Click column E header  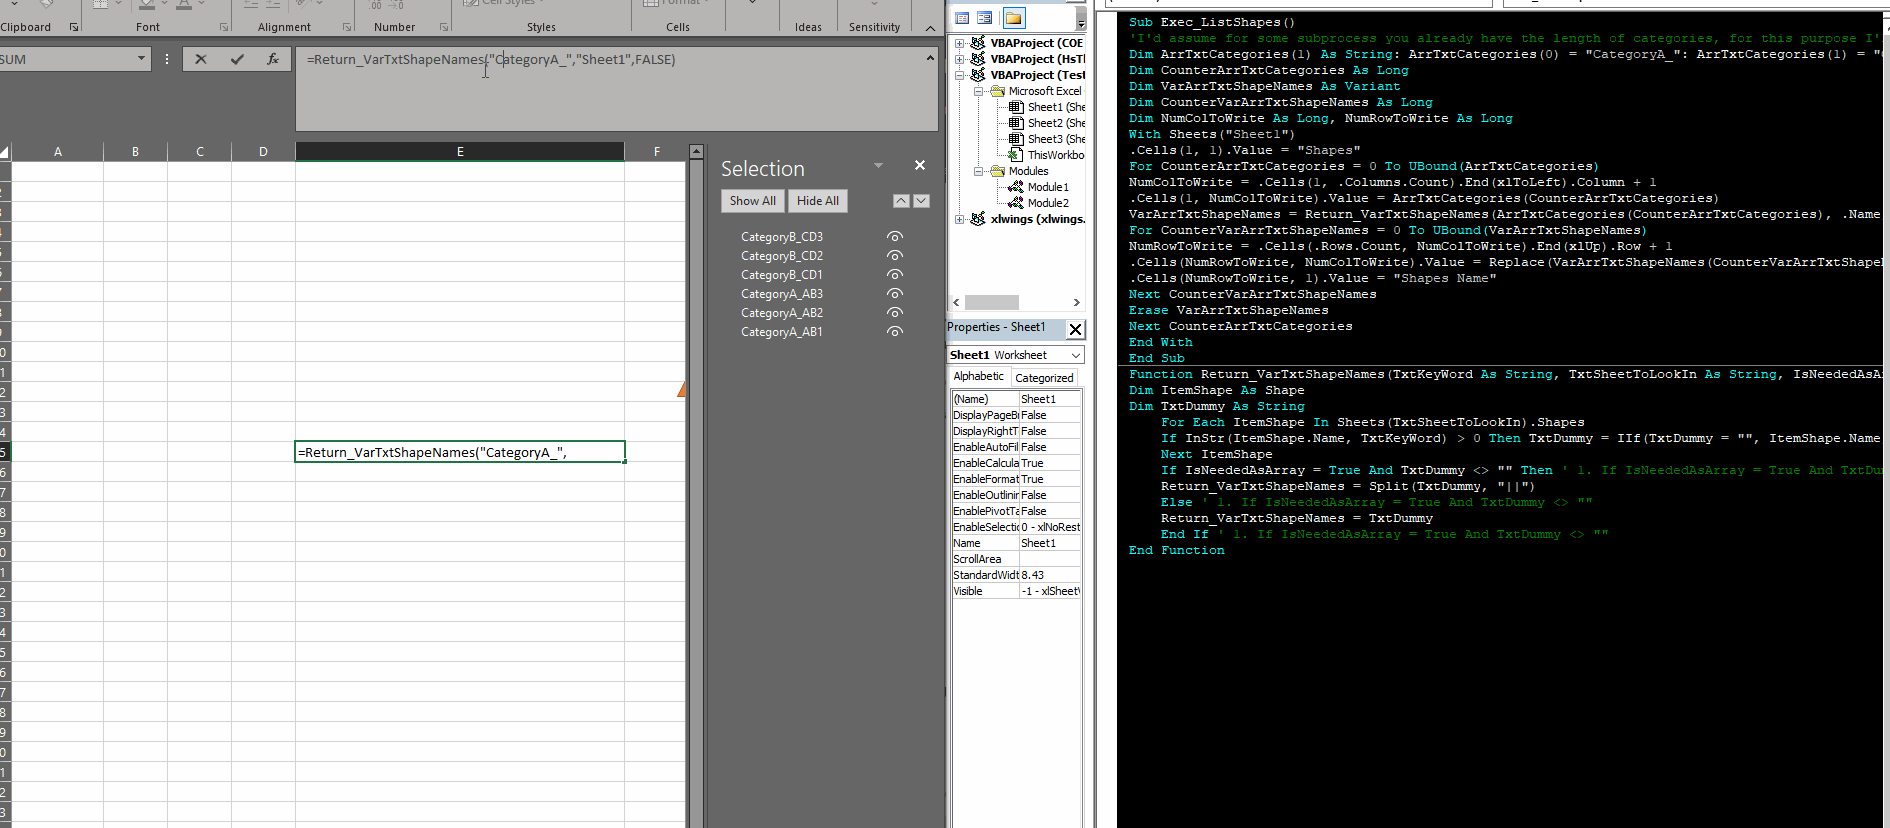tap(460, 152)
